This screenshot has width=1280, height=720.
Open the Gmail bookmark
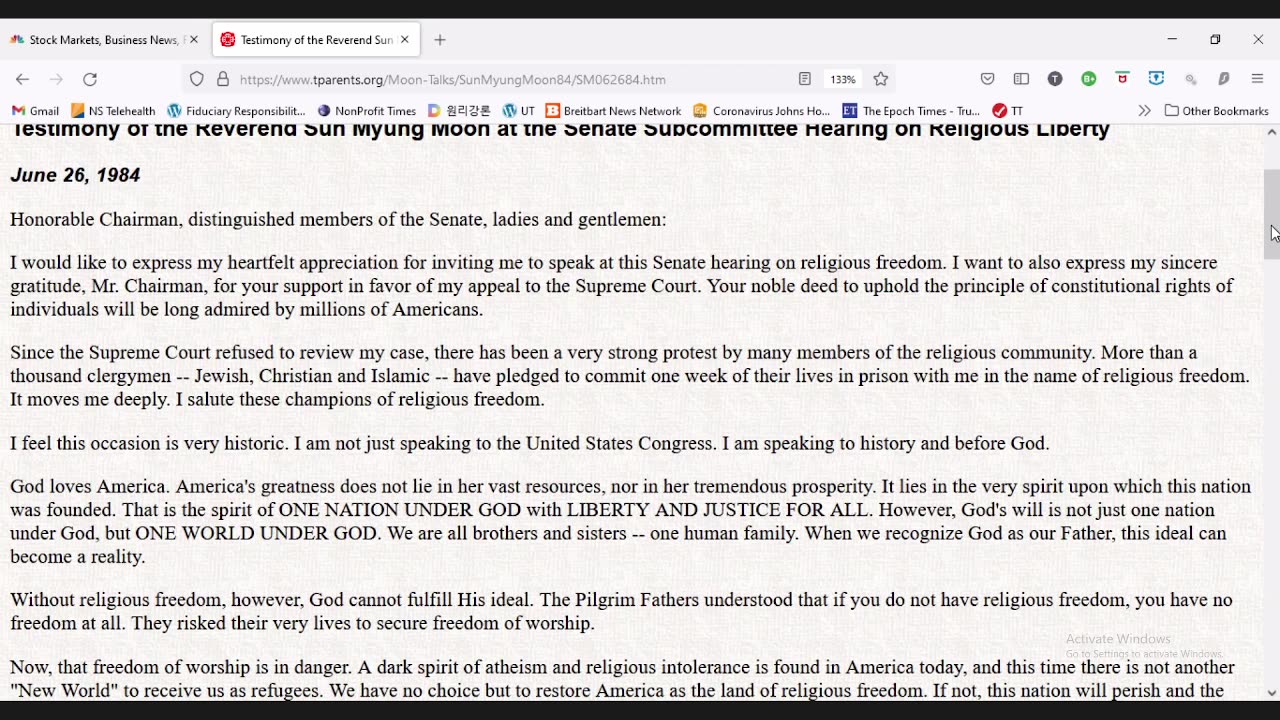click(x=35, y=111)
